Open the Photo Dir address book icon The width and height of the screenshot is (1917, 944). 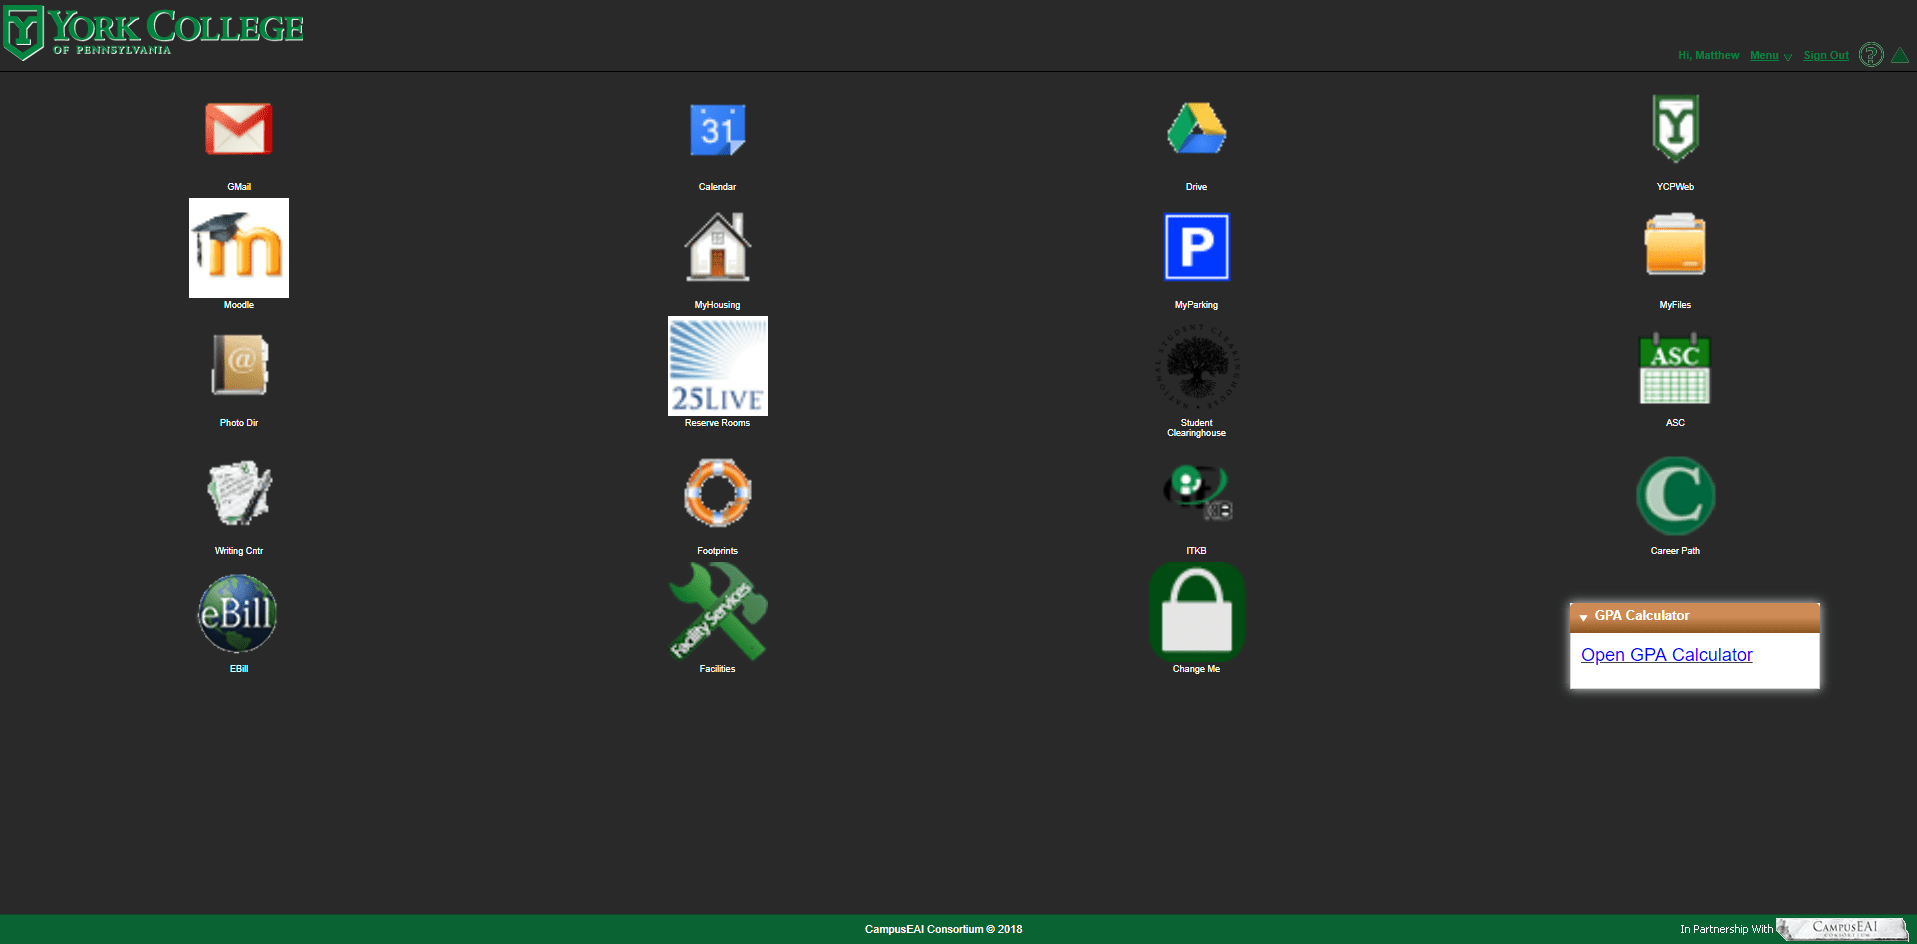240,365
